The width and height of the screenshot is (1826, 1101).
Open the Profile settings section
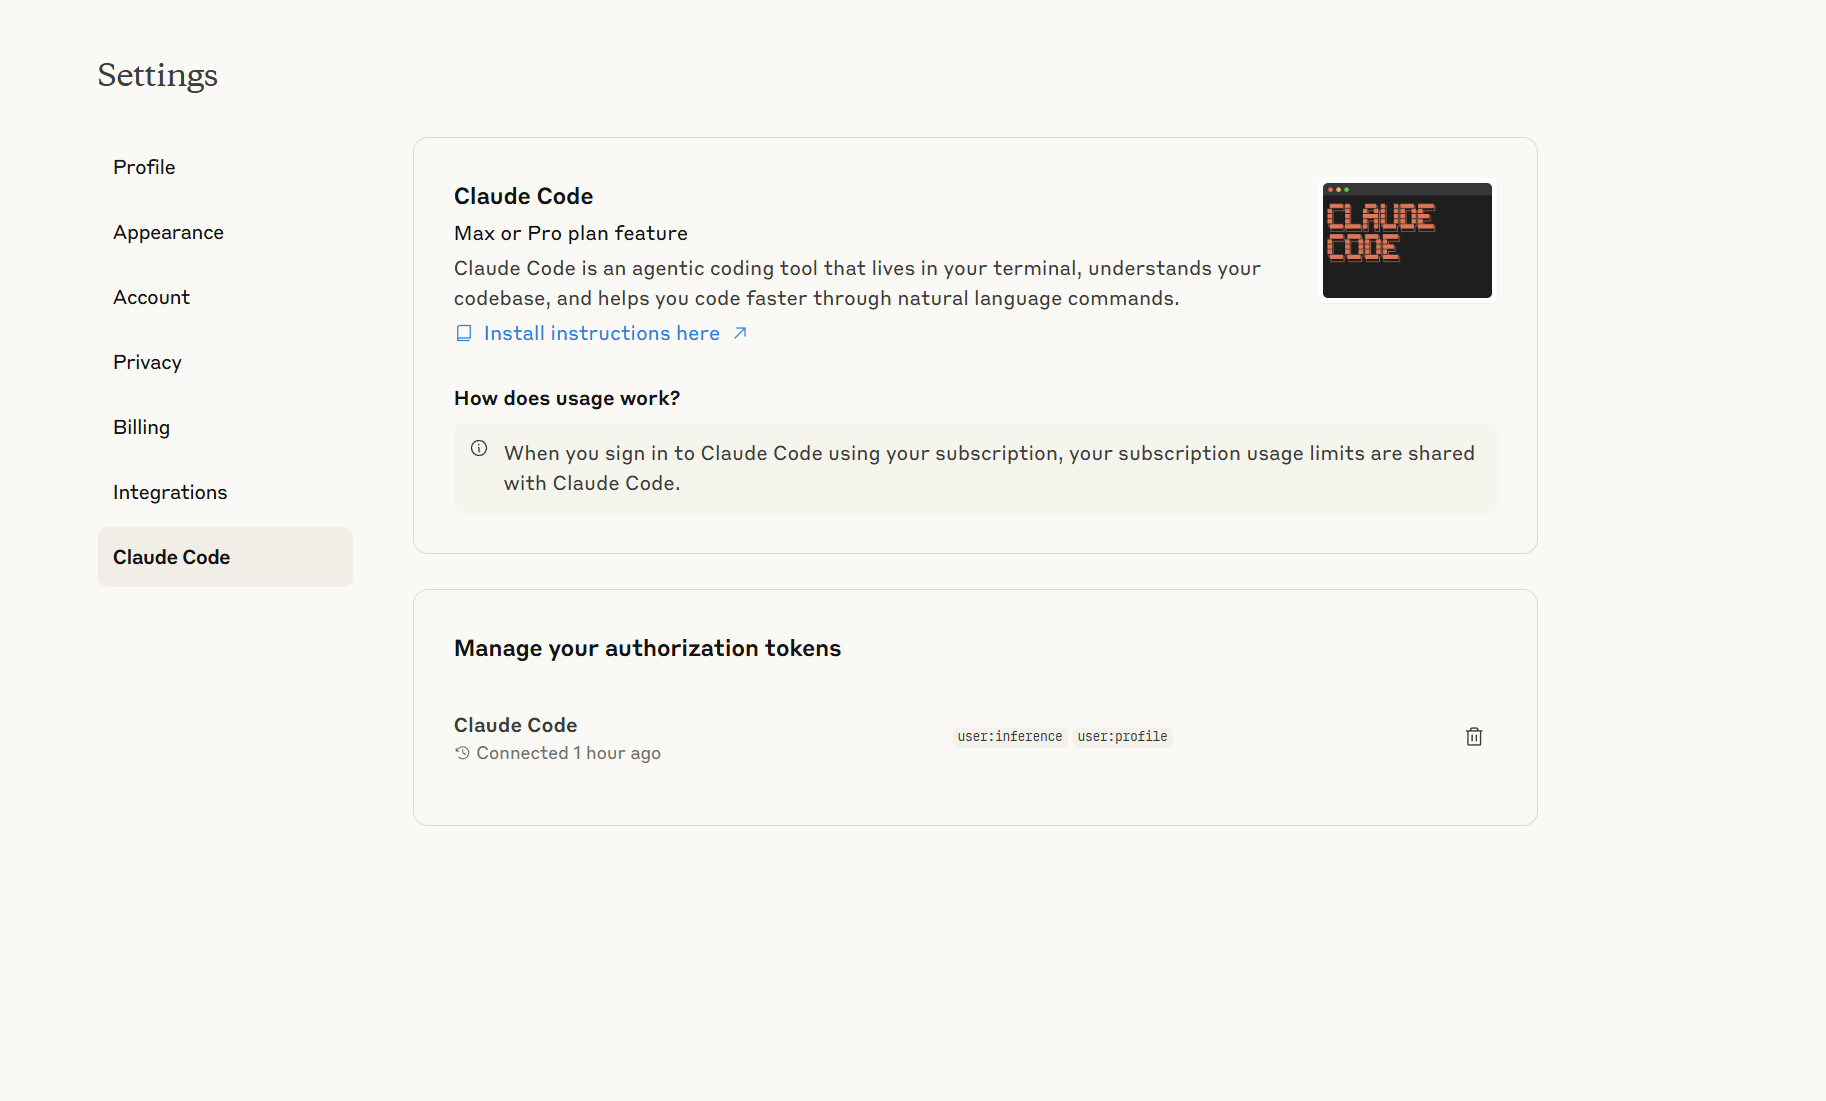coord(144,167)
